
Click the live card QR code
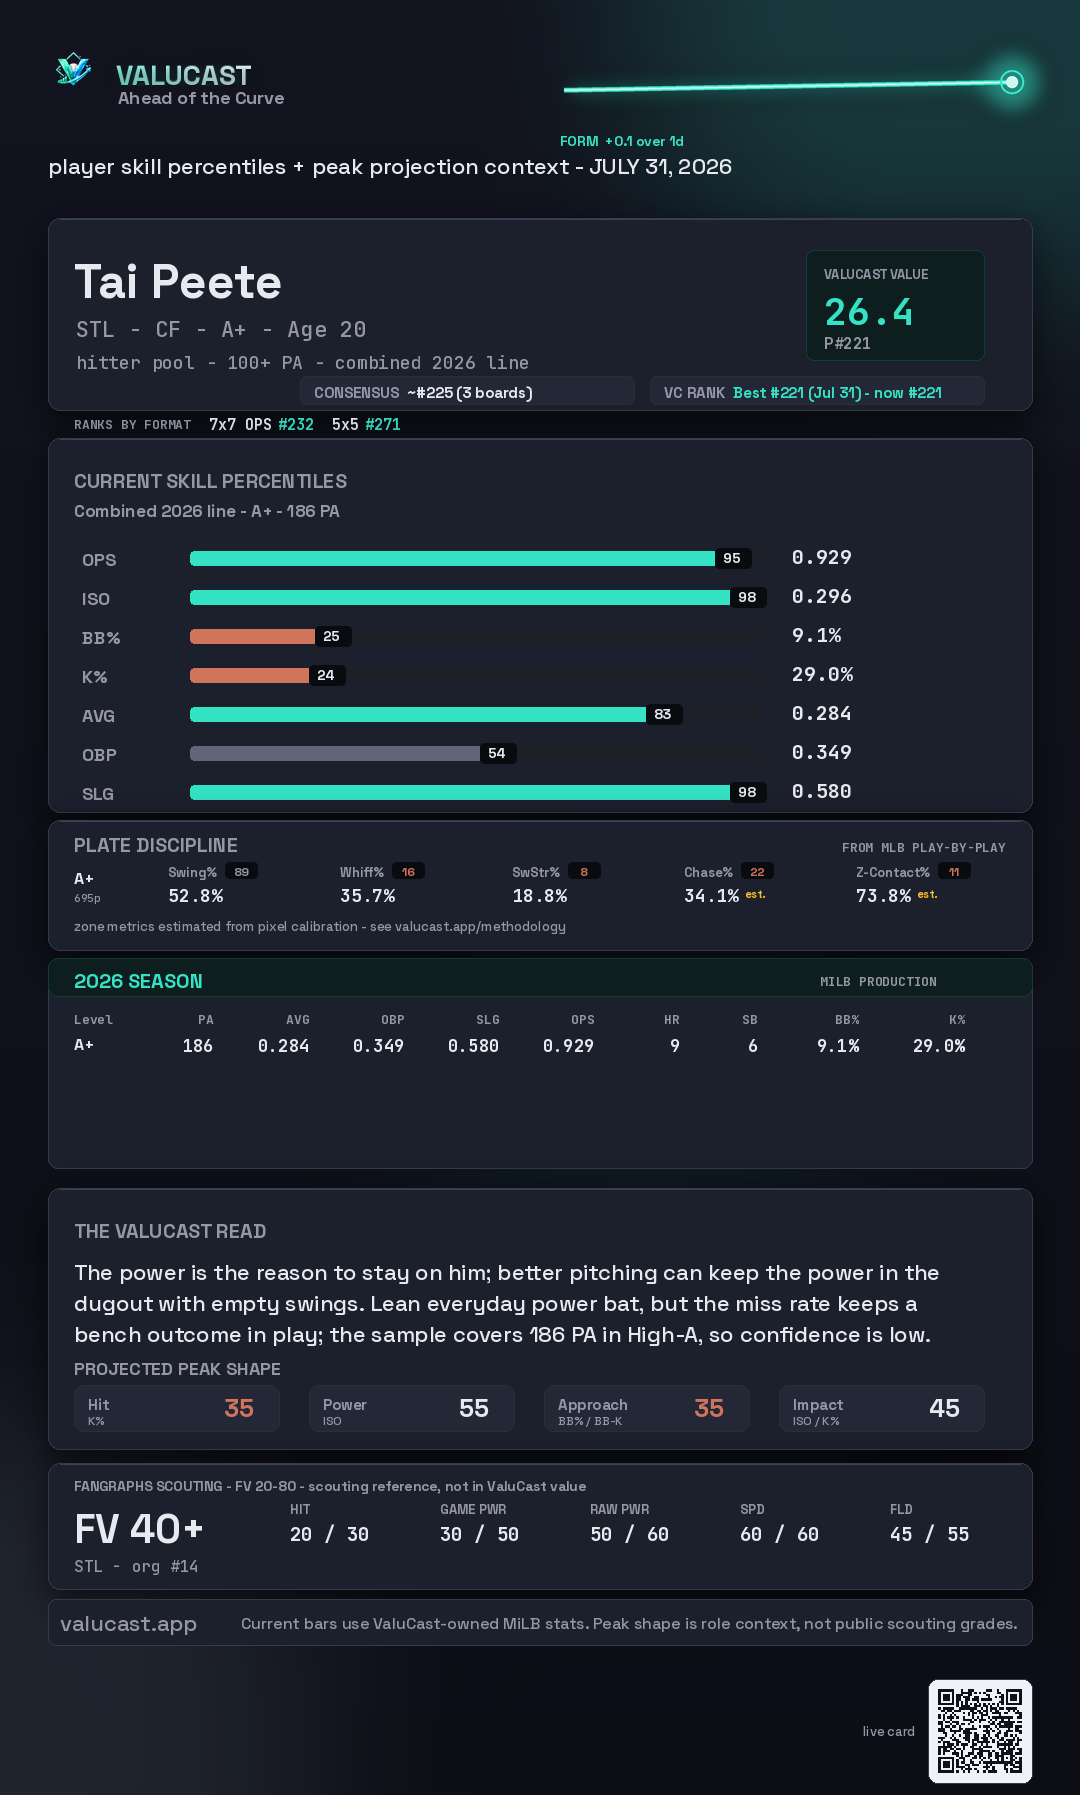(x=980, y=1731)
